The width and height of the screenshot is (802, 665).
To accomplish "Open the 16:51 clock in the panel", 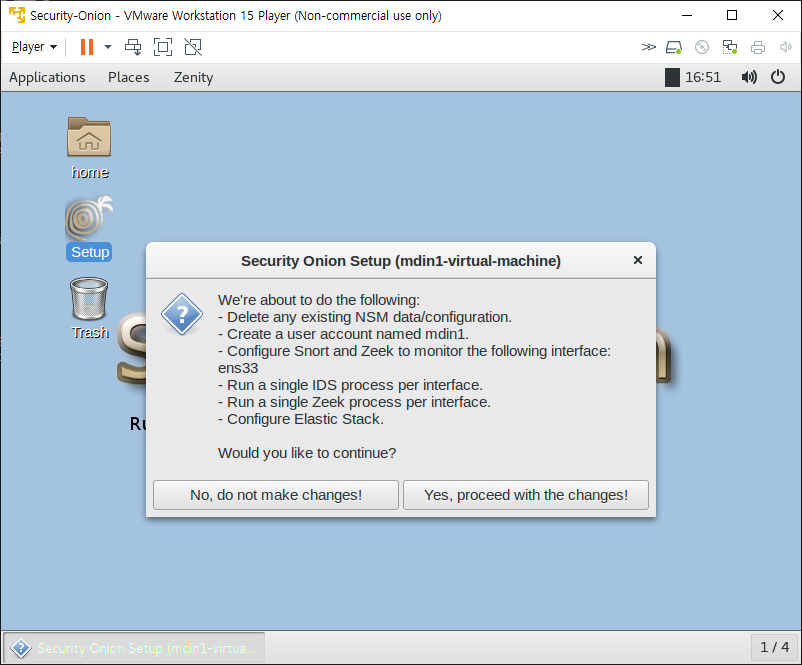I will coord(703,77).
